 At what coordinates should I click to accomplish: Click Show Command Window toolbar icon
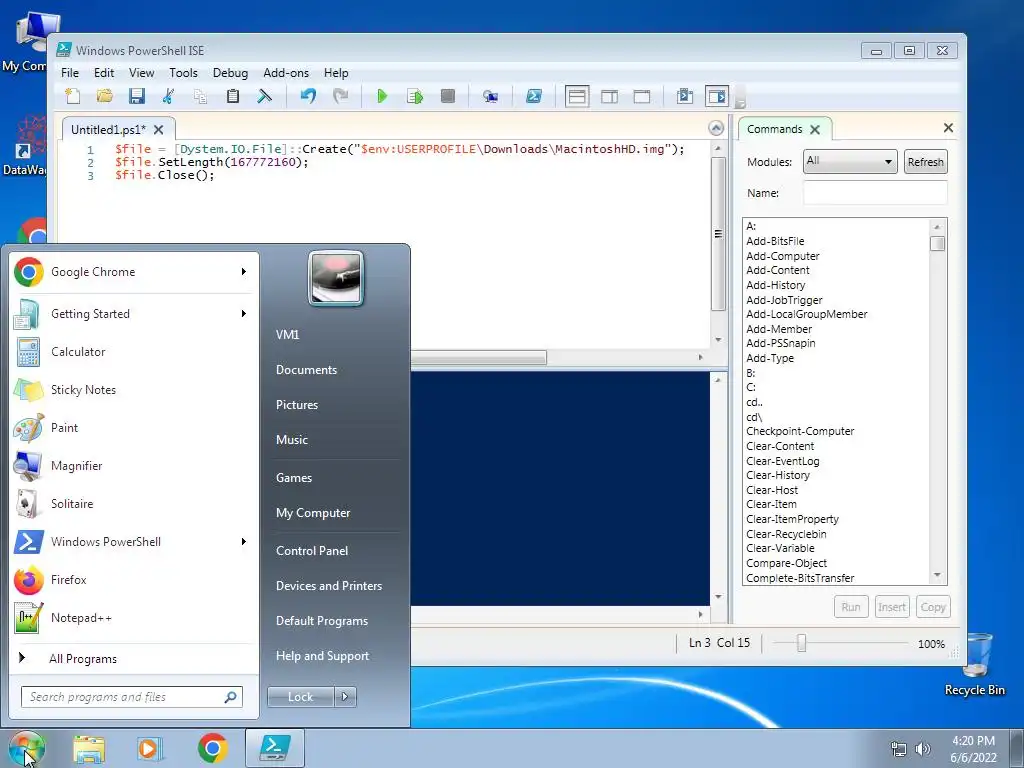click(x=684, y=97)
